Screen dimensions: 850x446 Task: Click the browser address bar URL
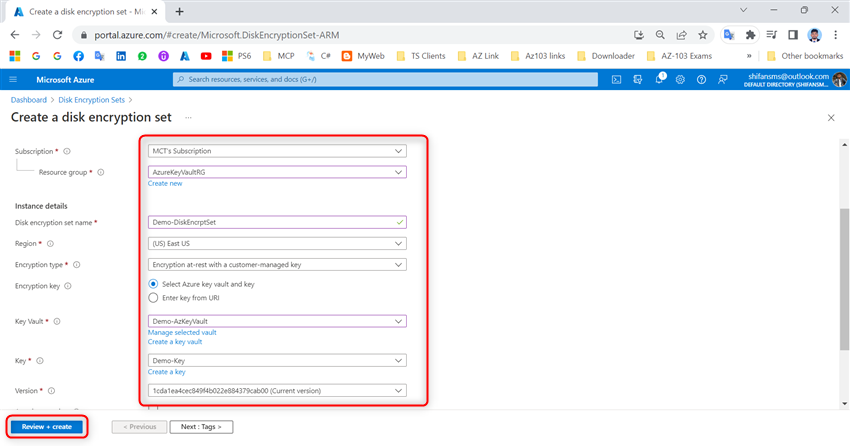click(217, 35)
